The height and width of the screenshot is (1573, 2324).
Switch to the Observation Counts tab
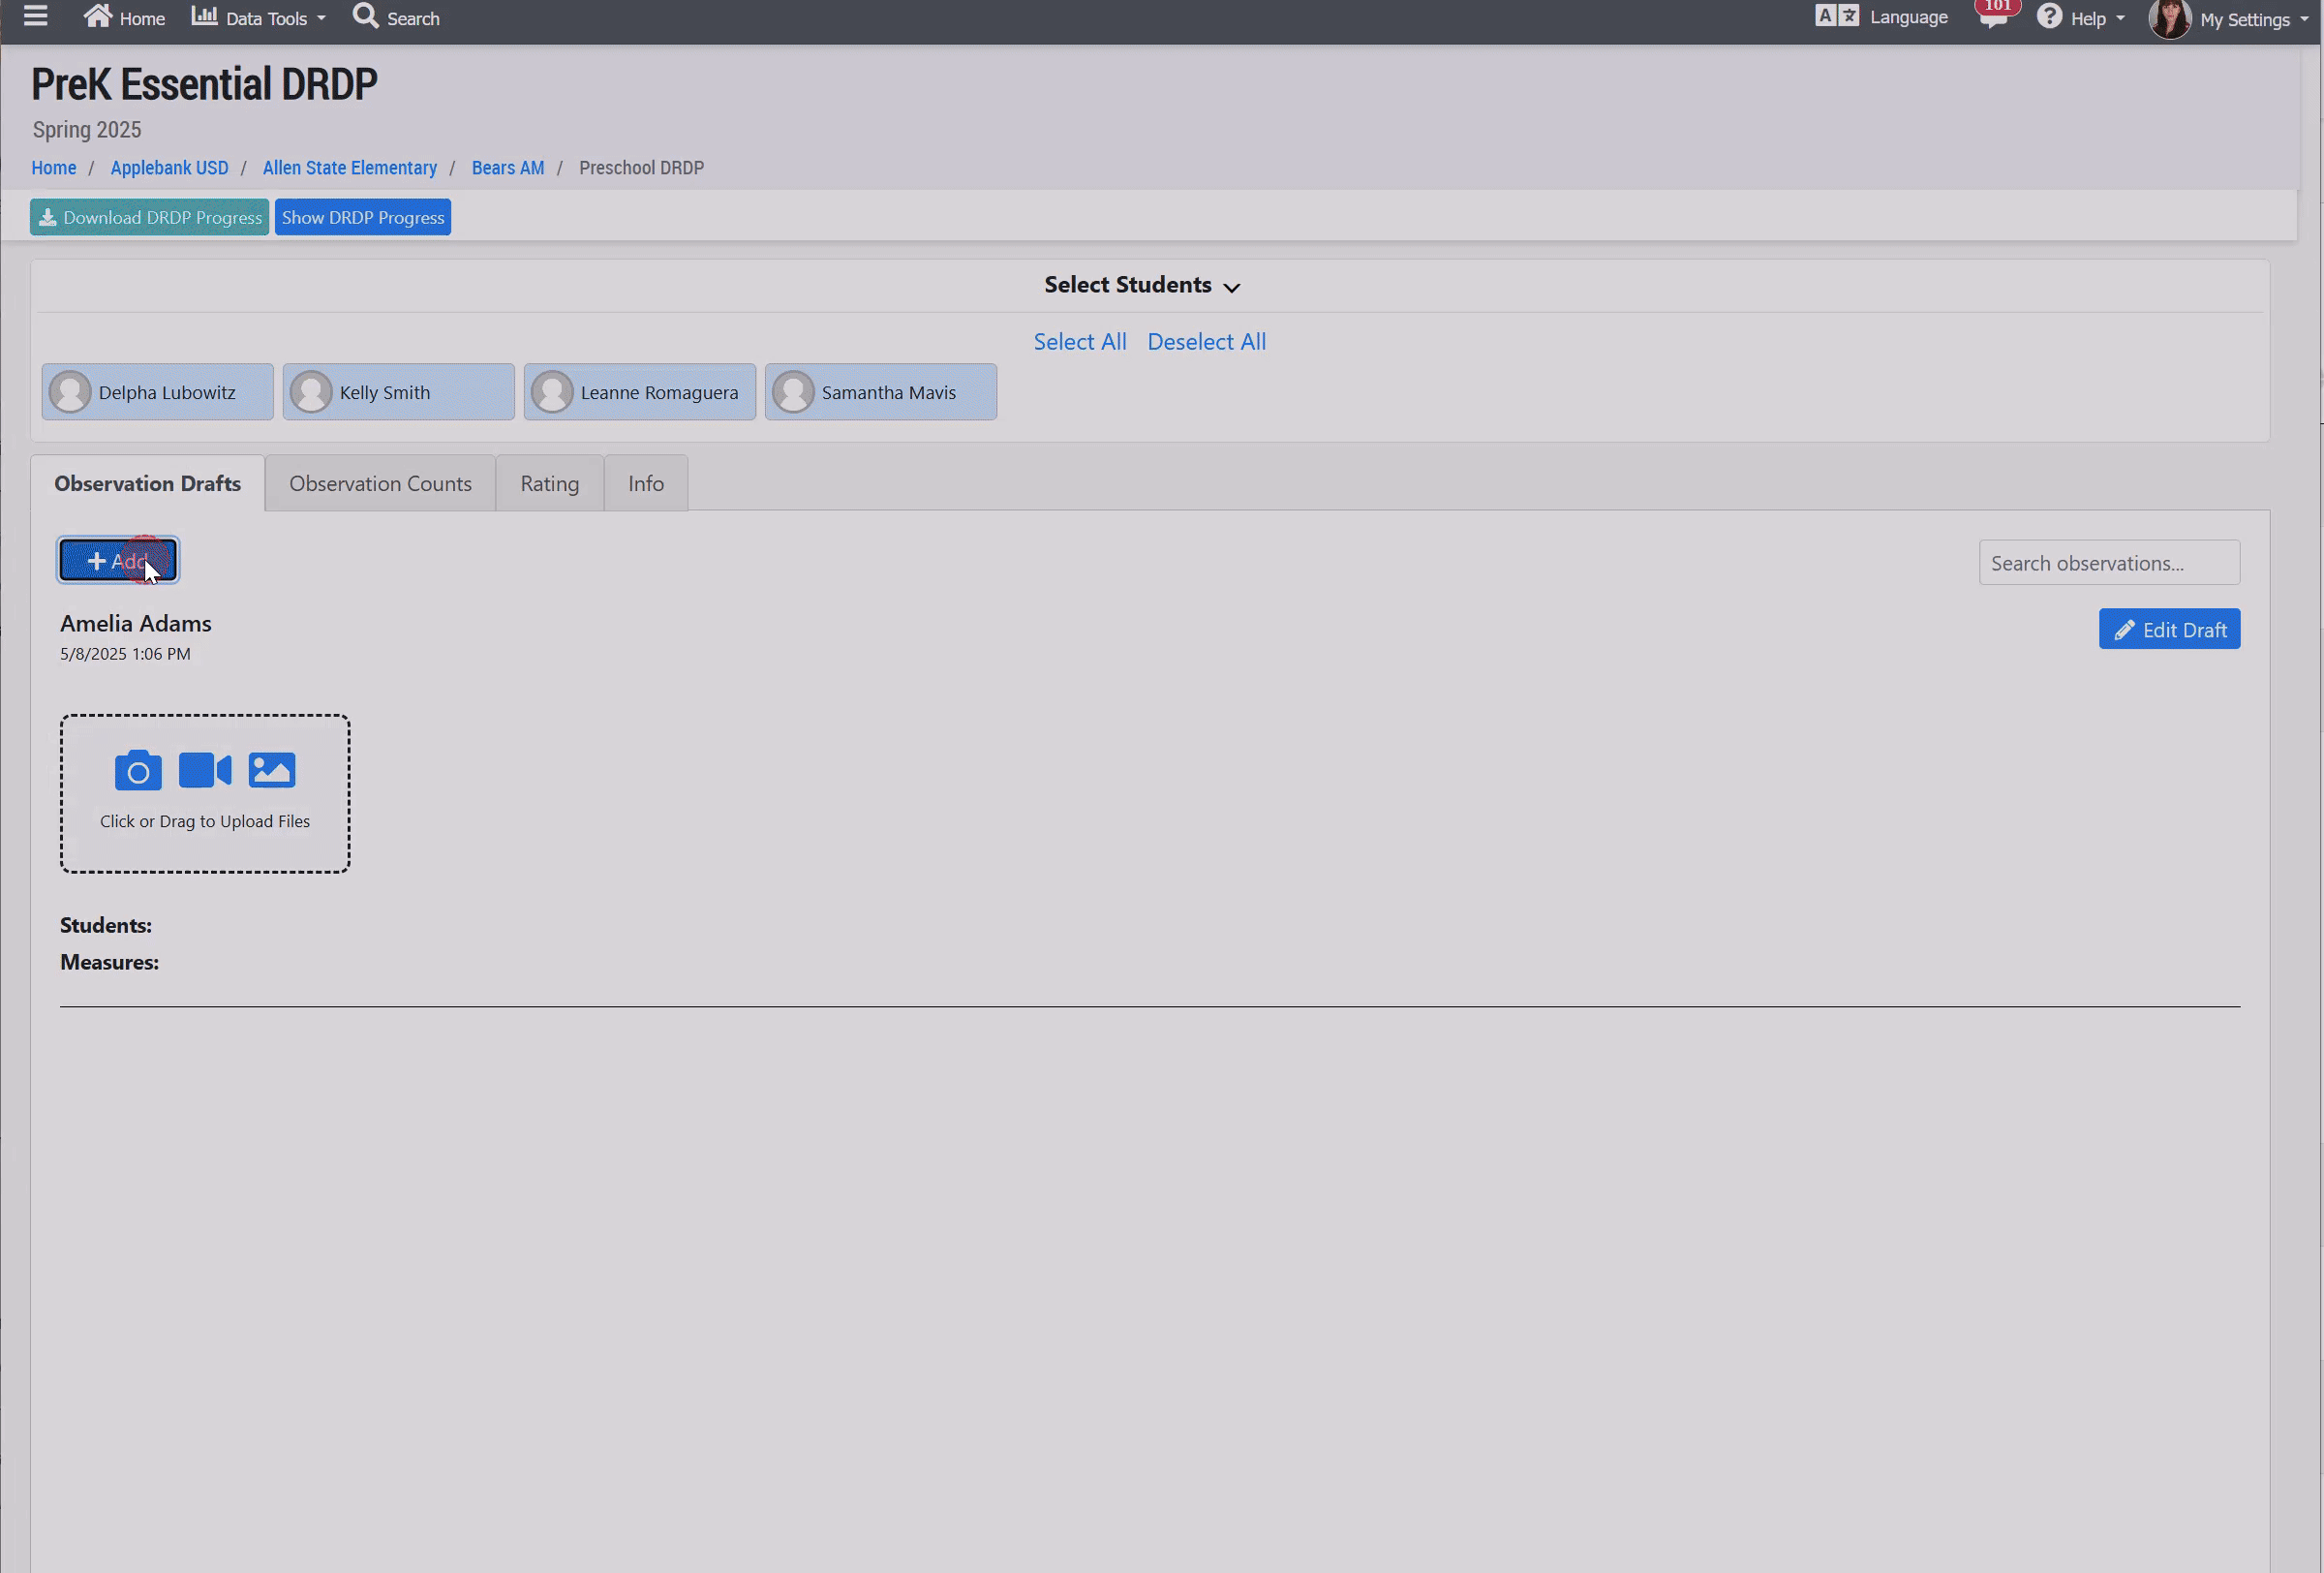click(380, 484)
